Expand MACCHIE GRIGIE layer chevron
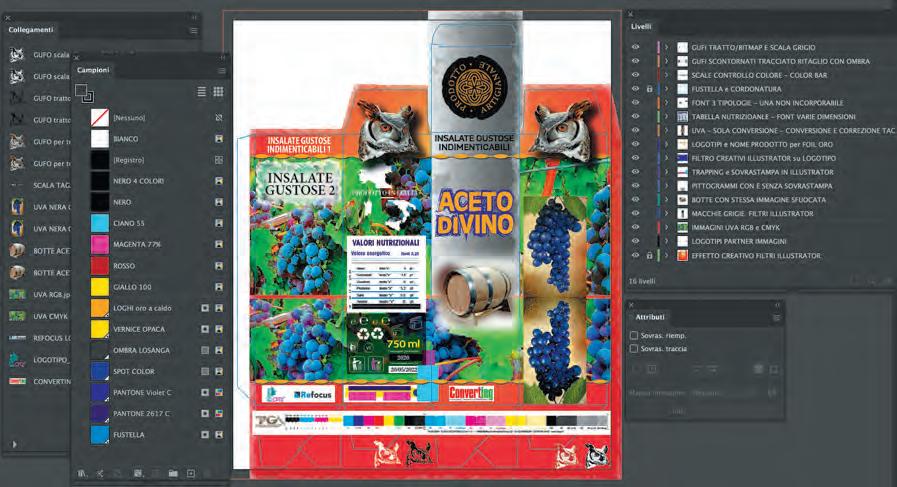Viewport: 897px width, 487px height. pos(666,213)
